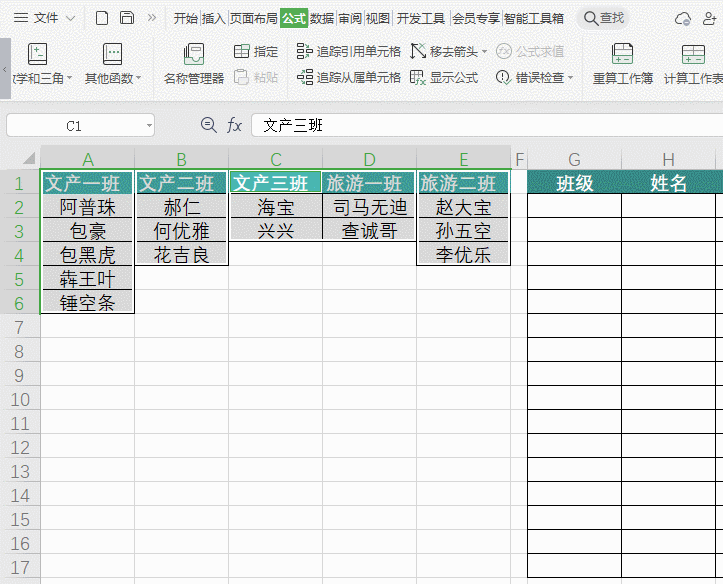Select cell 文产一班
The width and height of the screenshot is (723, 584).
pyautogui.click(x=88, y=183)
